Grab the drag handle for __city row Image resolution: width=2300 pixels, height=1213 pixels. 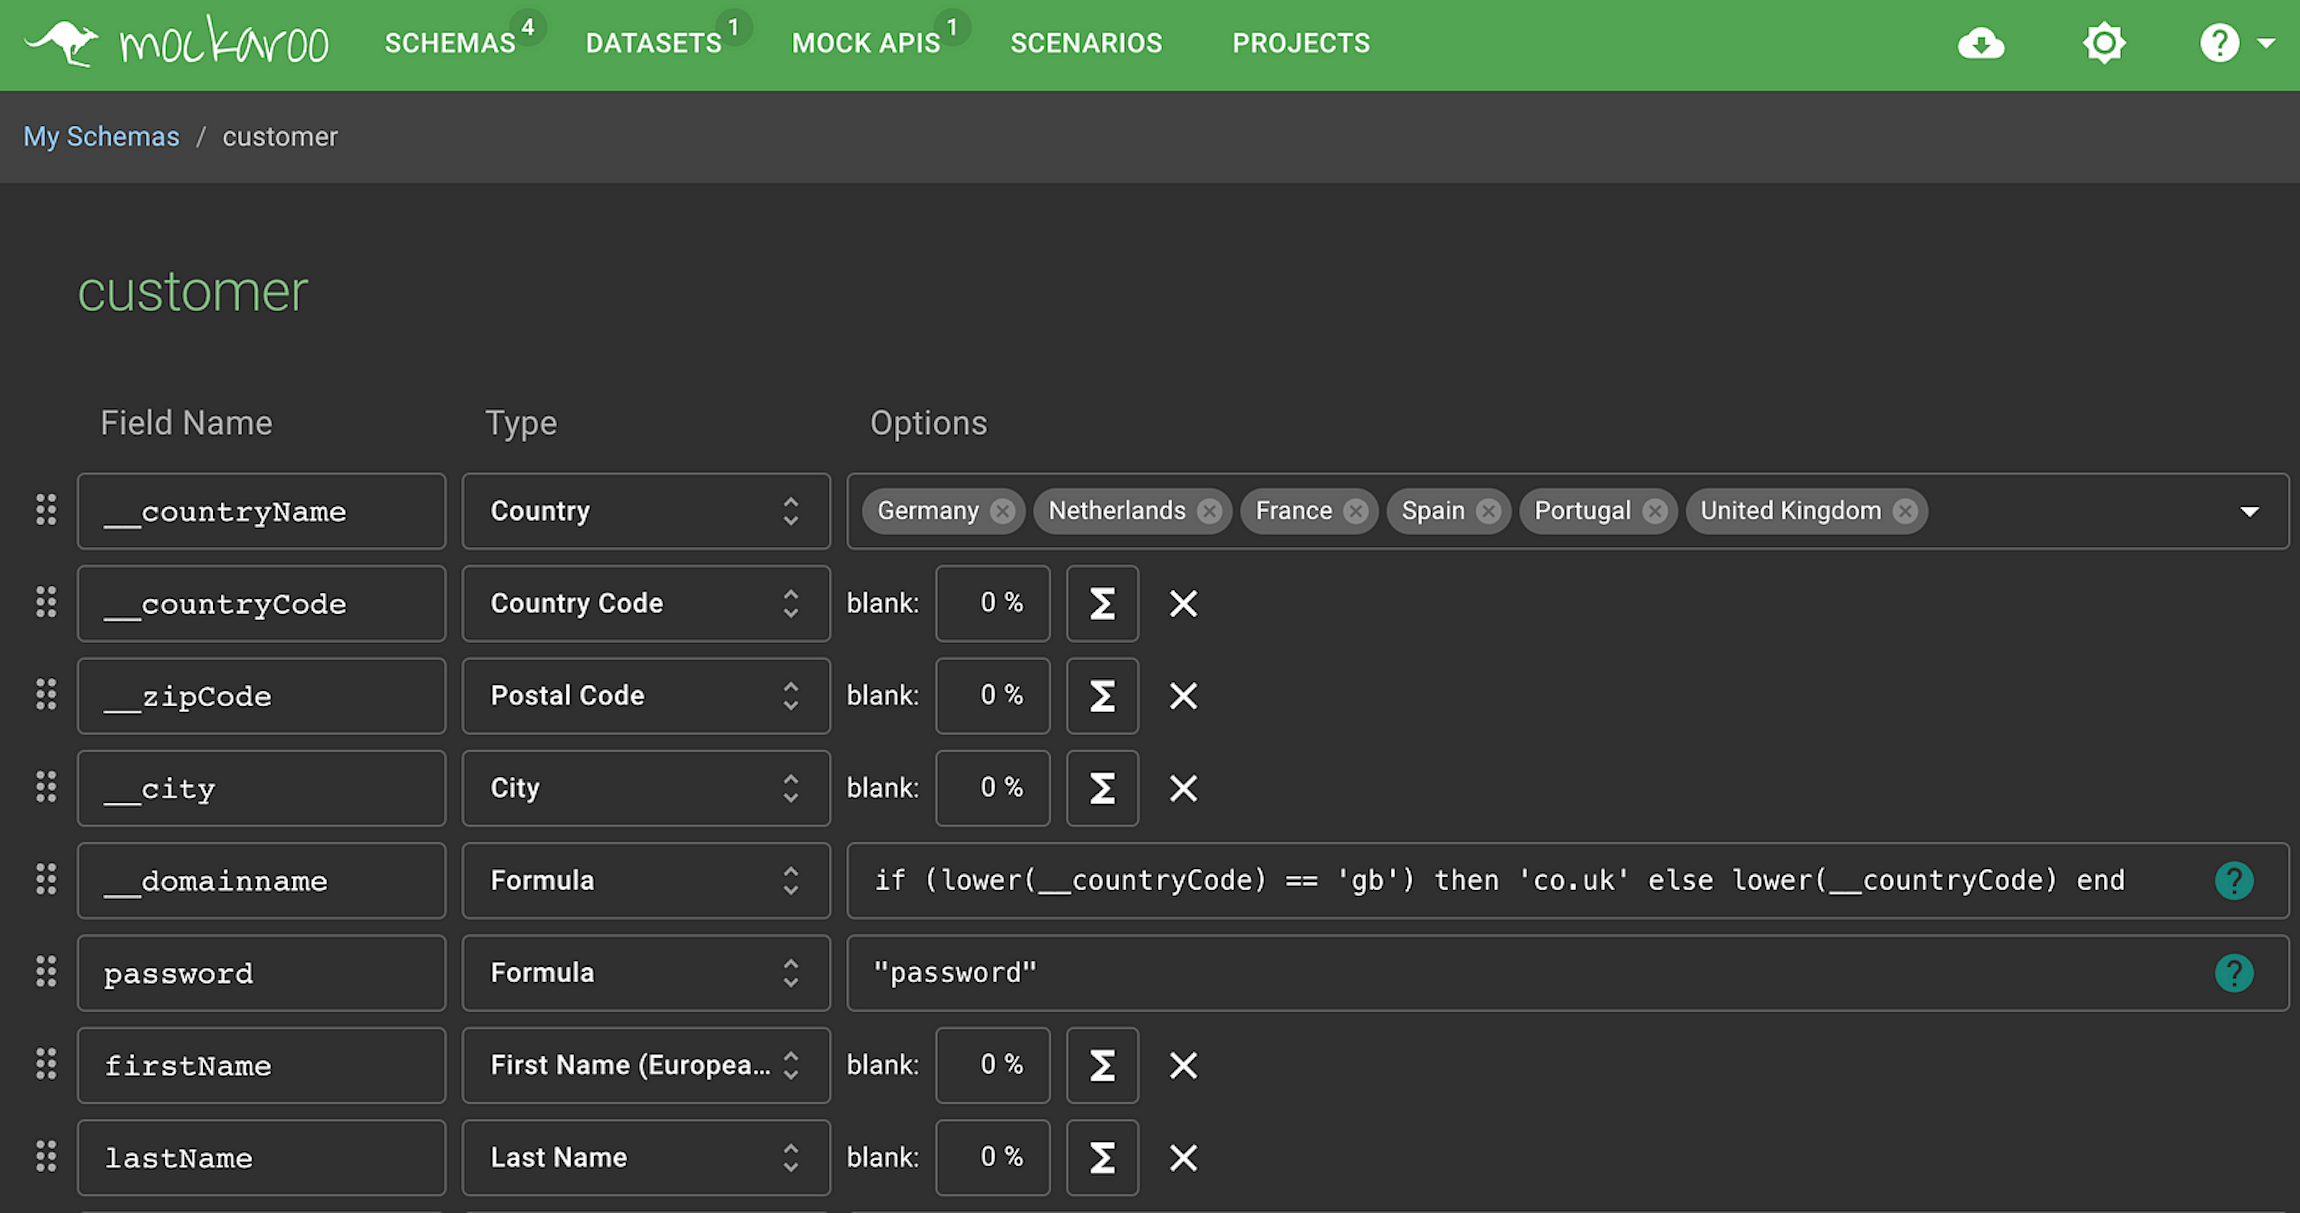pos(46,787)
